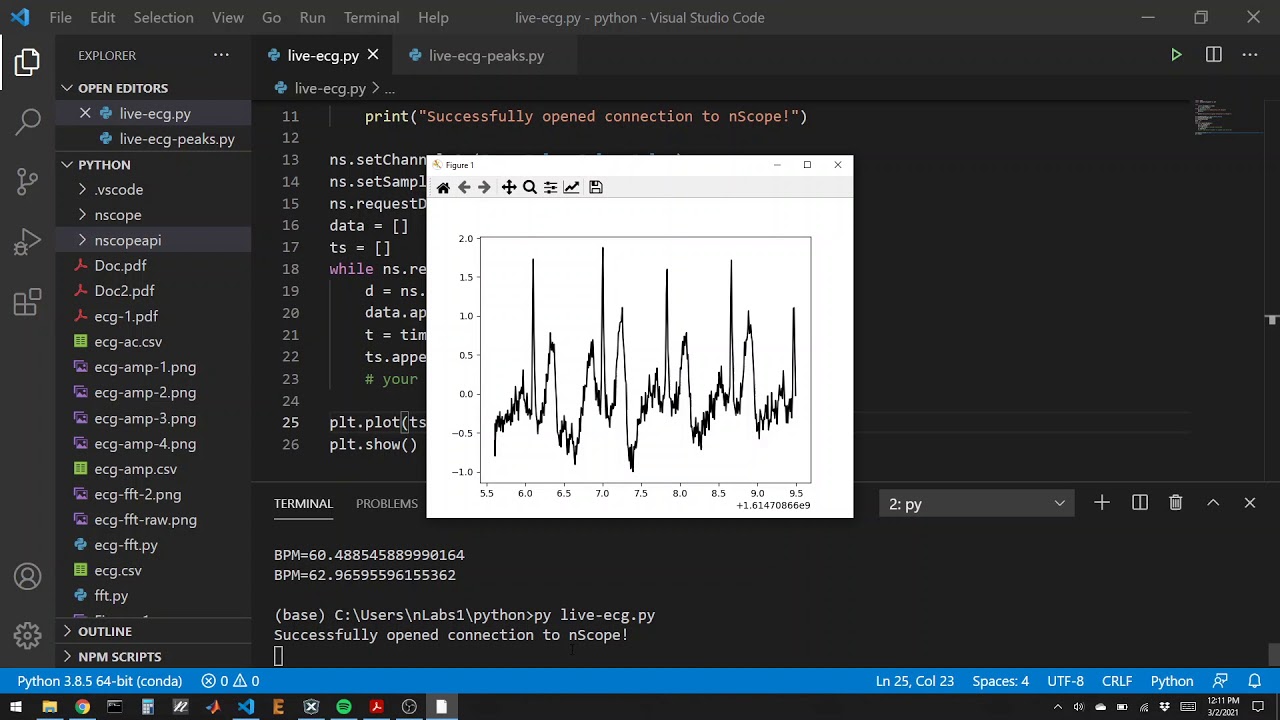
Task: Open the terminal selector dropdown '2: py'
Action: (x=976, y=504)
